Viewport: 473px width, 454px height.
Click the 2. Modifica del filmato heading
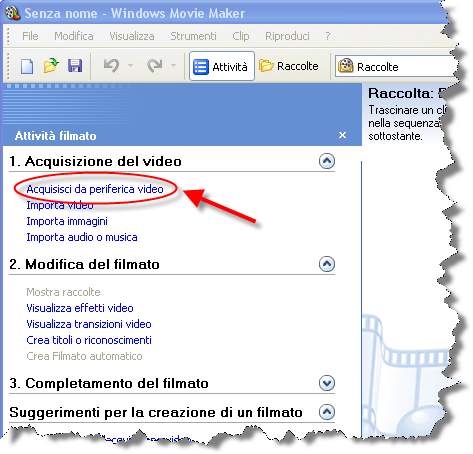pos(84,264)
